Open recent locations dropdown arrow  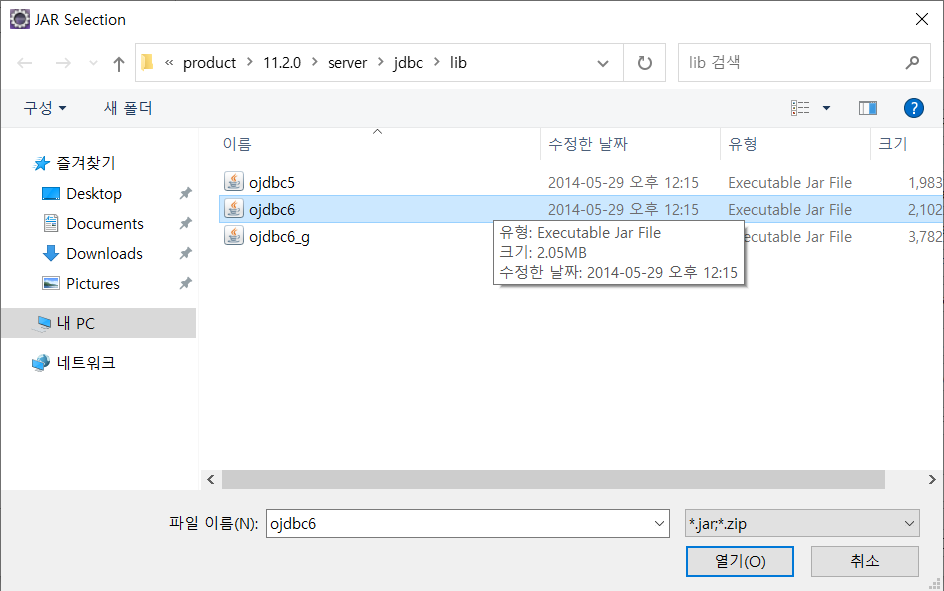point(93,63)
